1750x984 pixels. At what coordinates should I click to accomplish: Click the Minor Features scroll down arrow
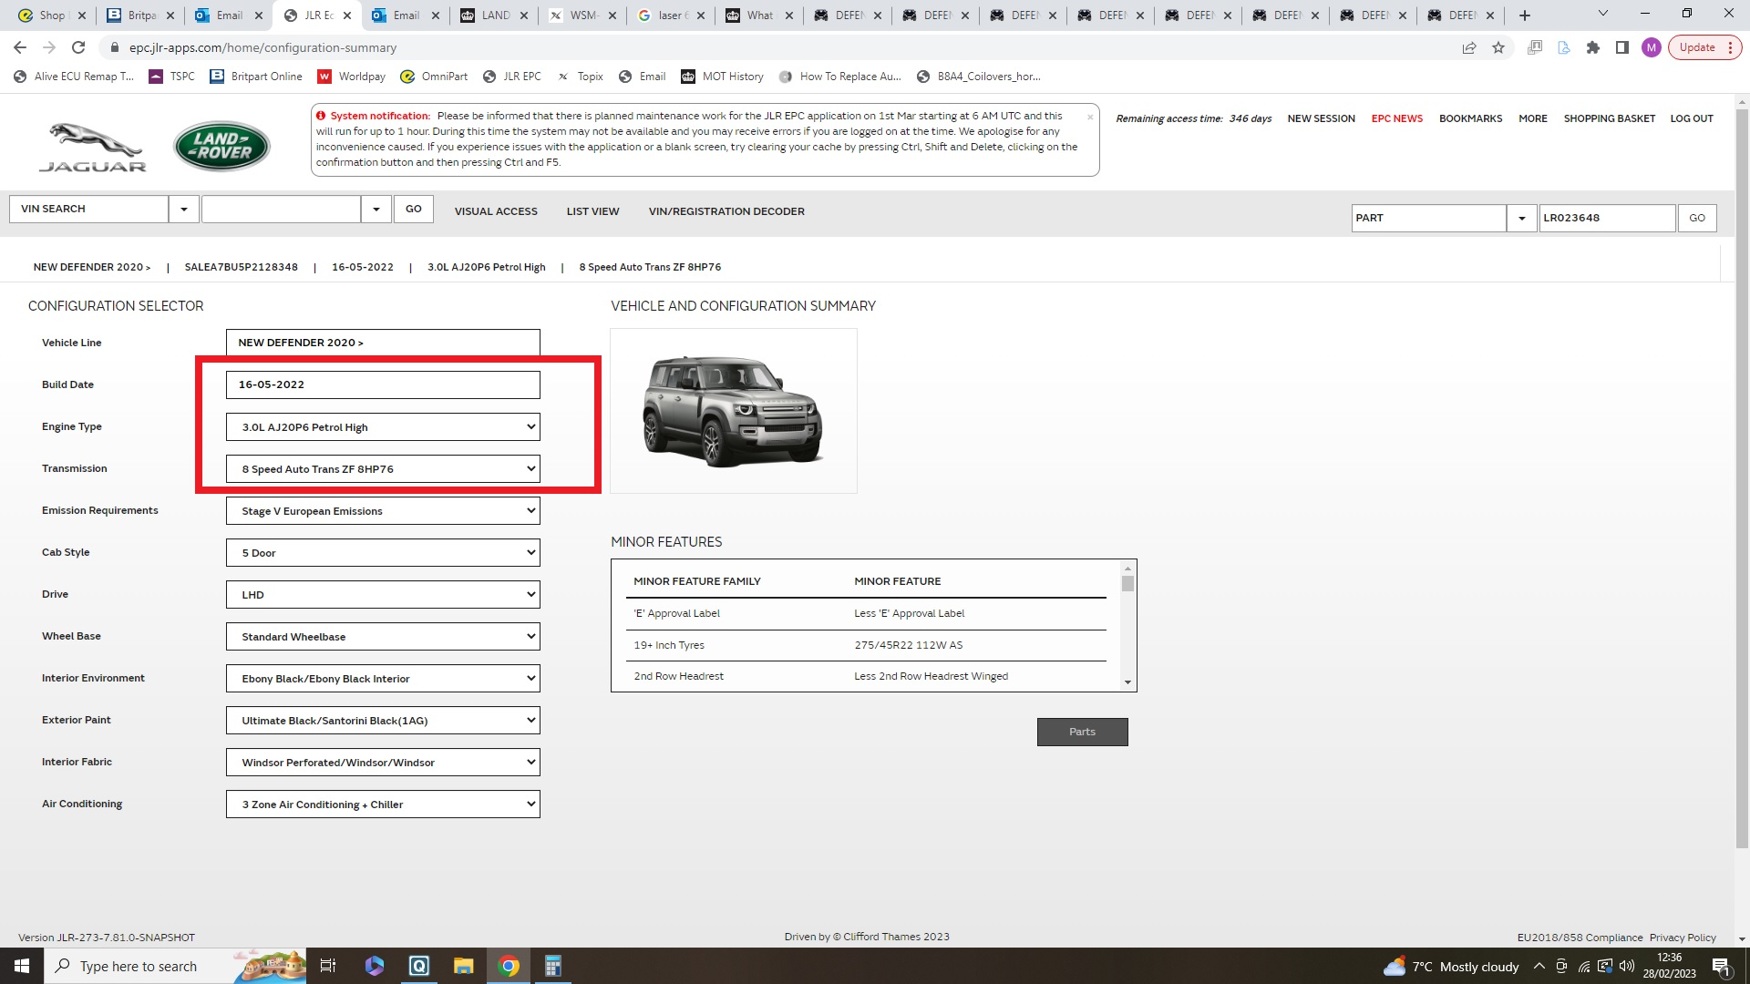(1128, 683)
